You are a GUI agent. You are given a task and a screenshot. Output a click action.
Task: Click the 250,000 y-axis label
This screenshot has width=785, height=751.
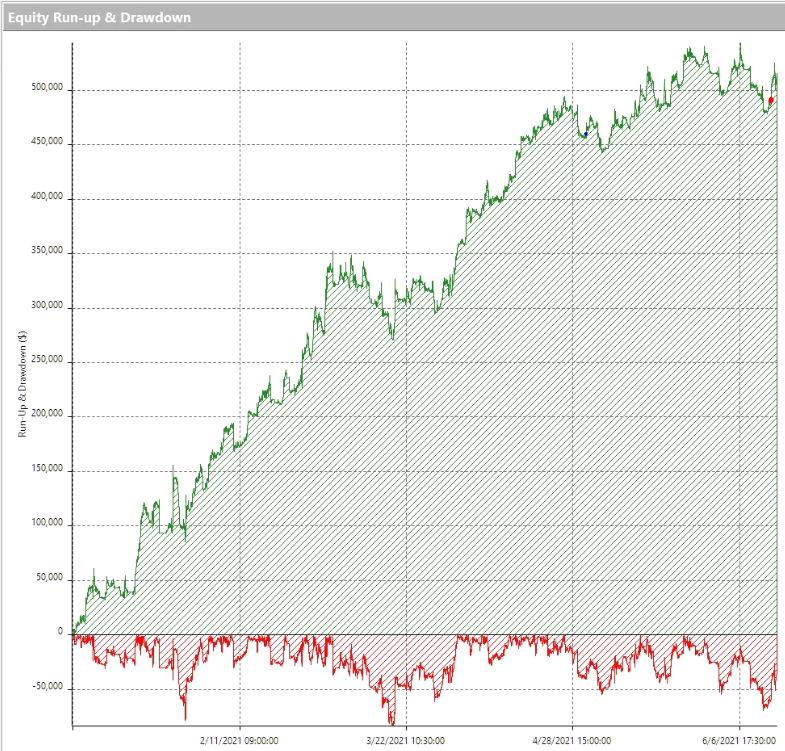[x=47, y=359]
